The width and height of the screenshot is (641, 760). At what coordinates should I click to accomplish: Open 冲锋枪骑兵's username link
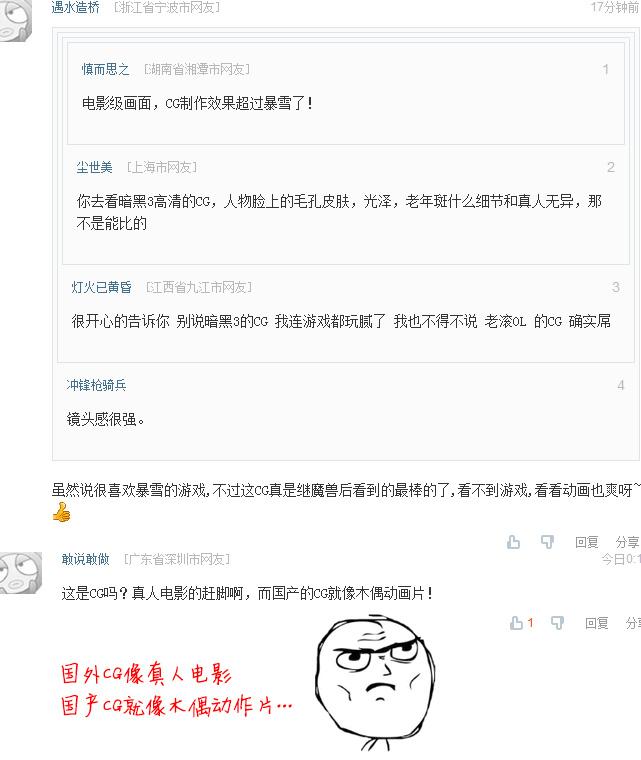coord(96,385)
